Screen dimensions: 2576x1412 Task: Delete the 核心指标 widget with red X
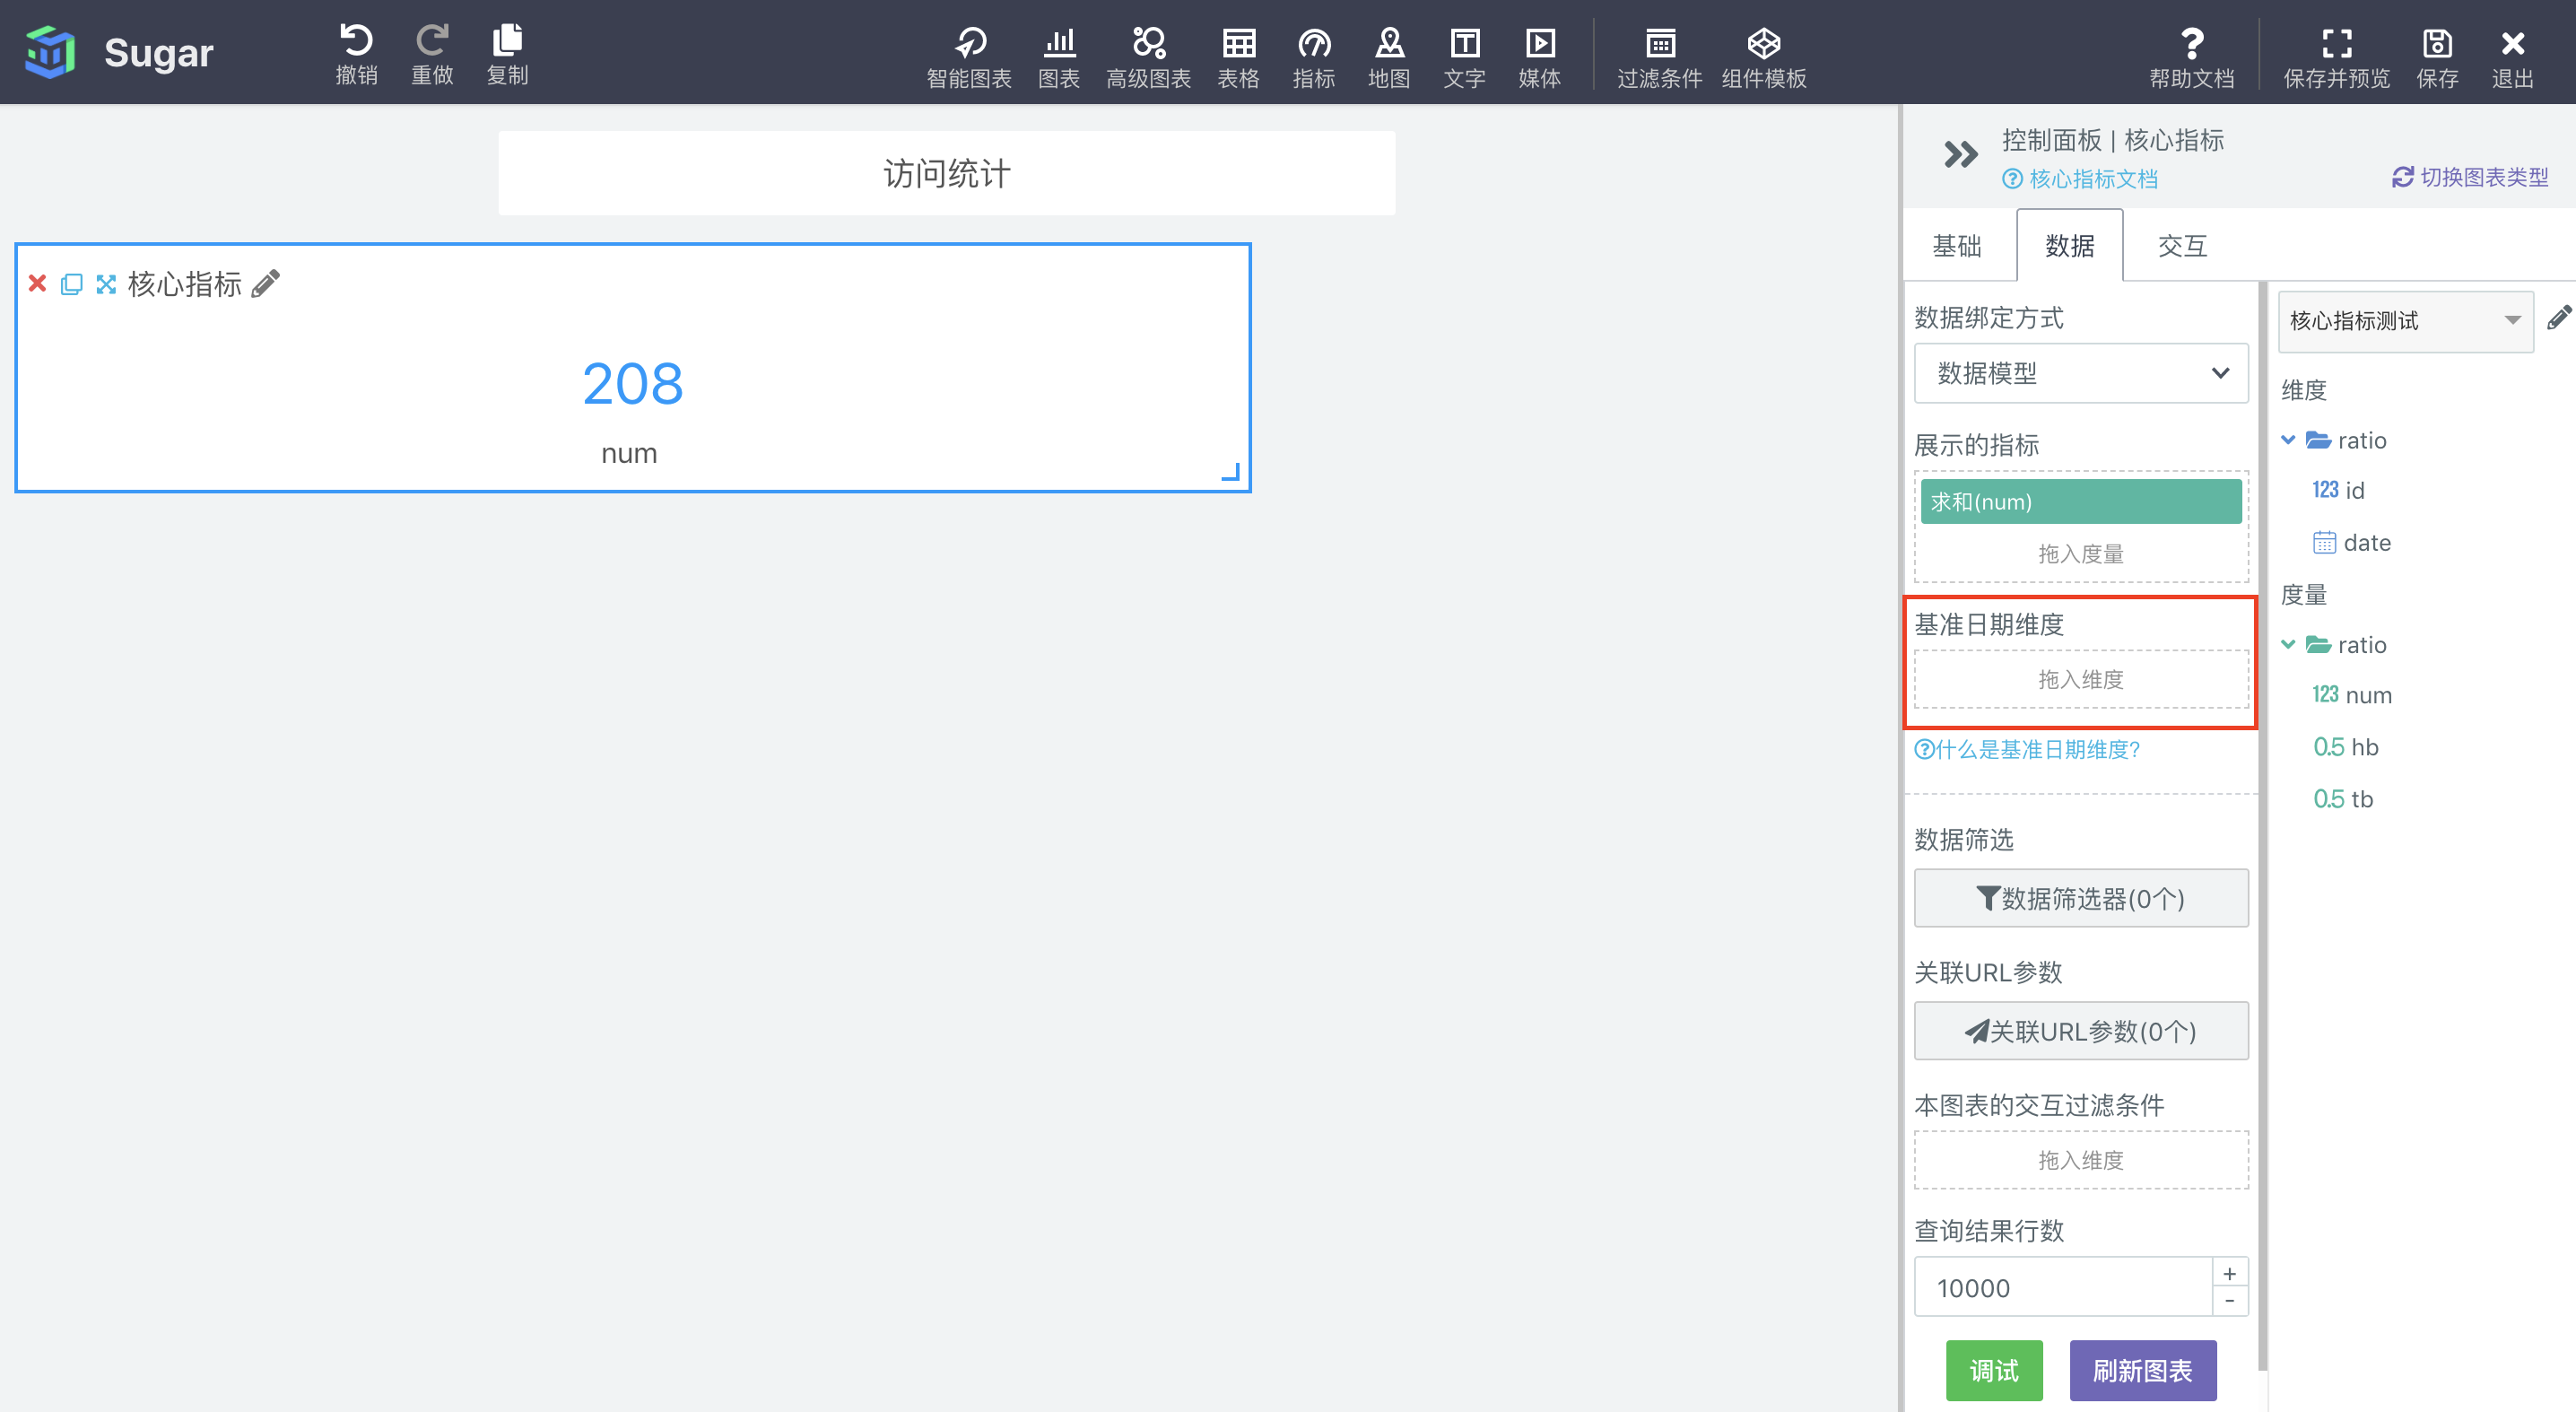point(37,283)
